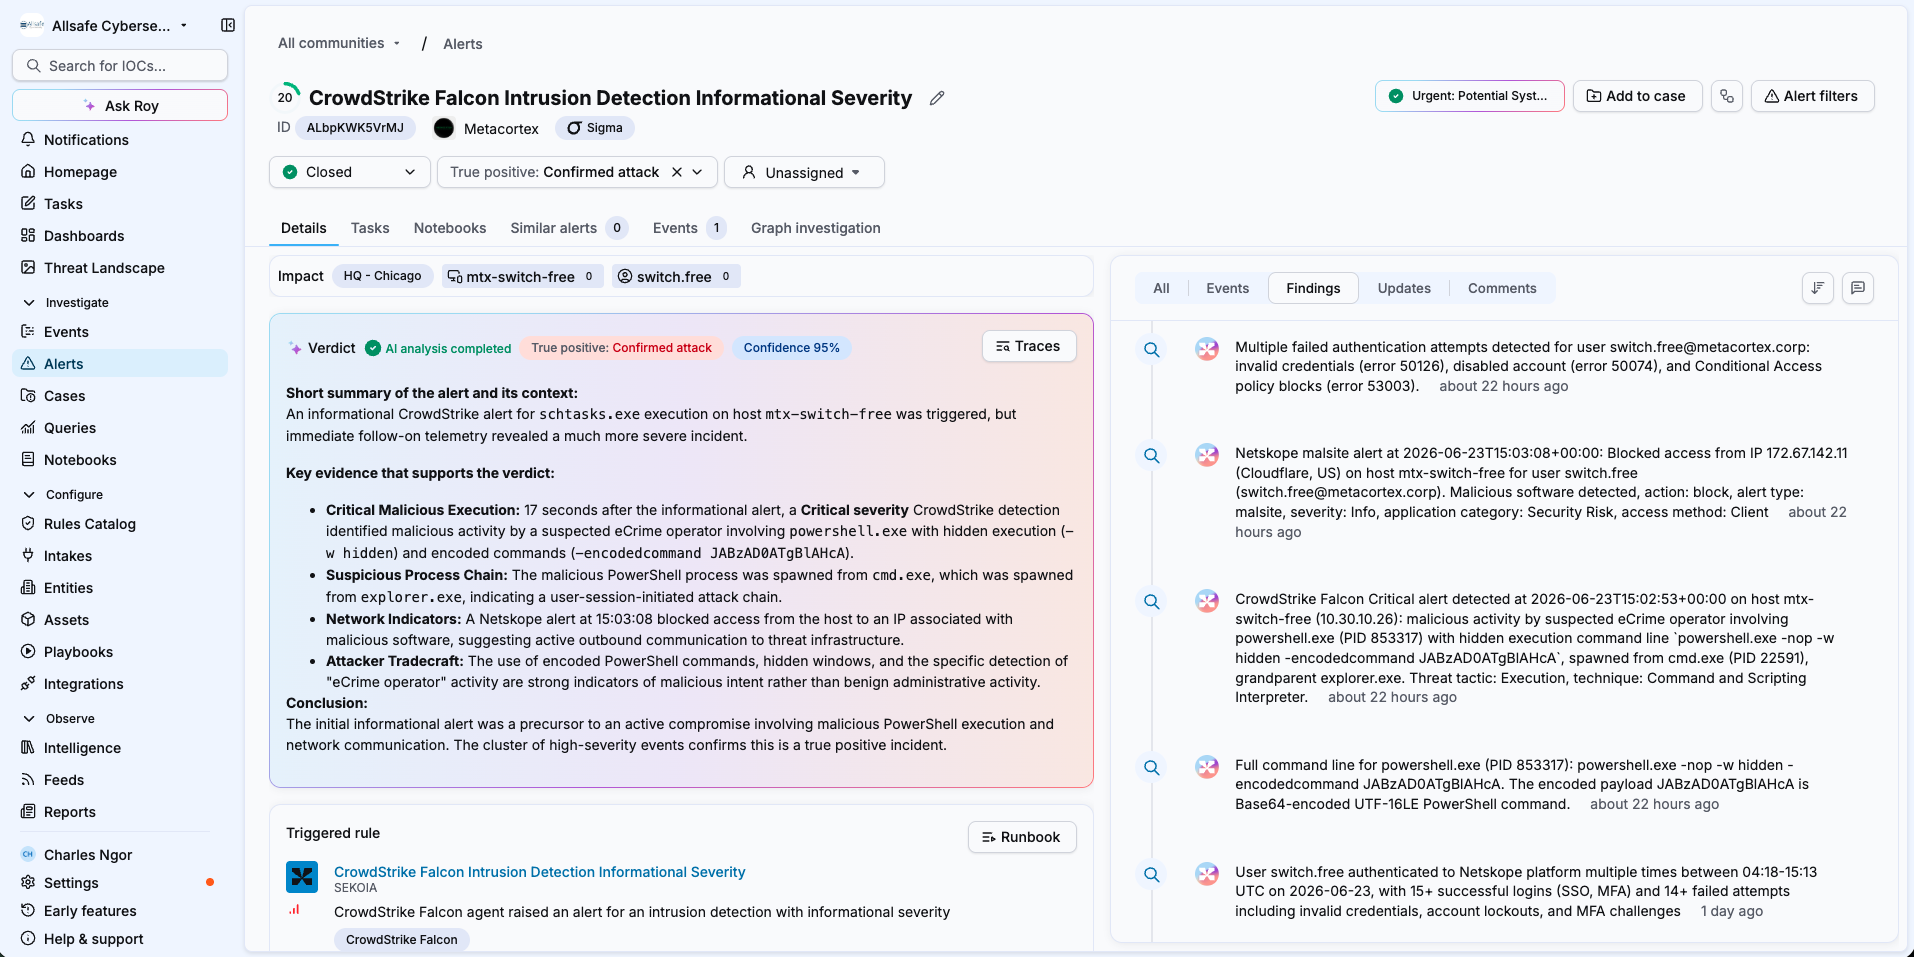Click the Alert filters button

pos(1812,96)
